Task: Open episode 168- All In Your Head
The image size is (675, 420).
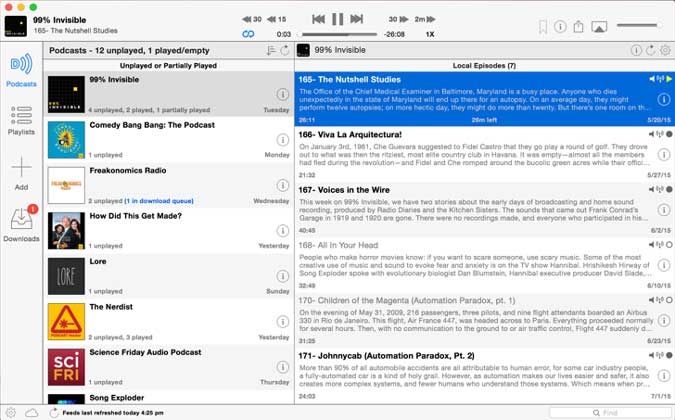Action: click(485, 265)
